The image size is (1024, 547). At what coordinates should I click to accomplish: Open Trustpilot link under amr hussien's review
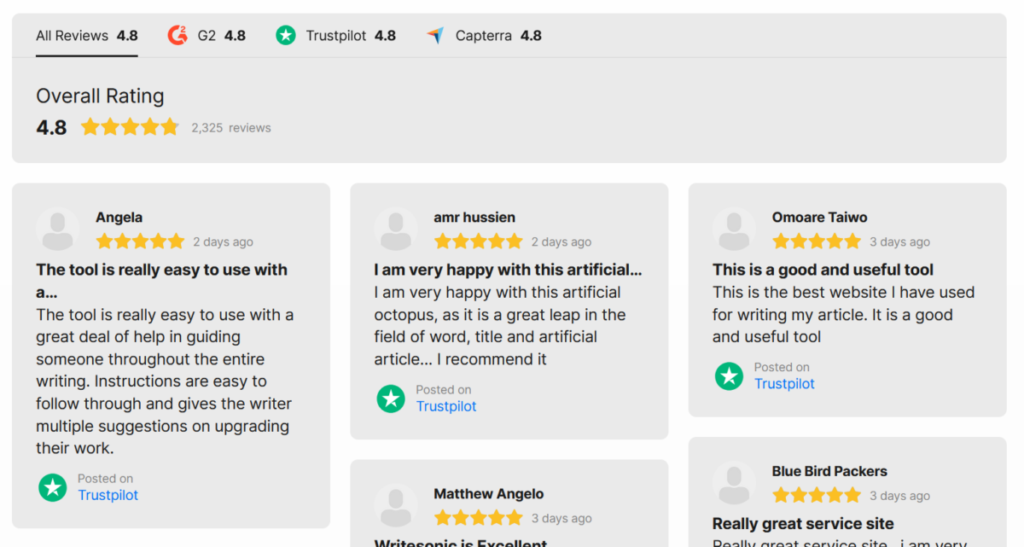(x=446, y=406)
